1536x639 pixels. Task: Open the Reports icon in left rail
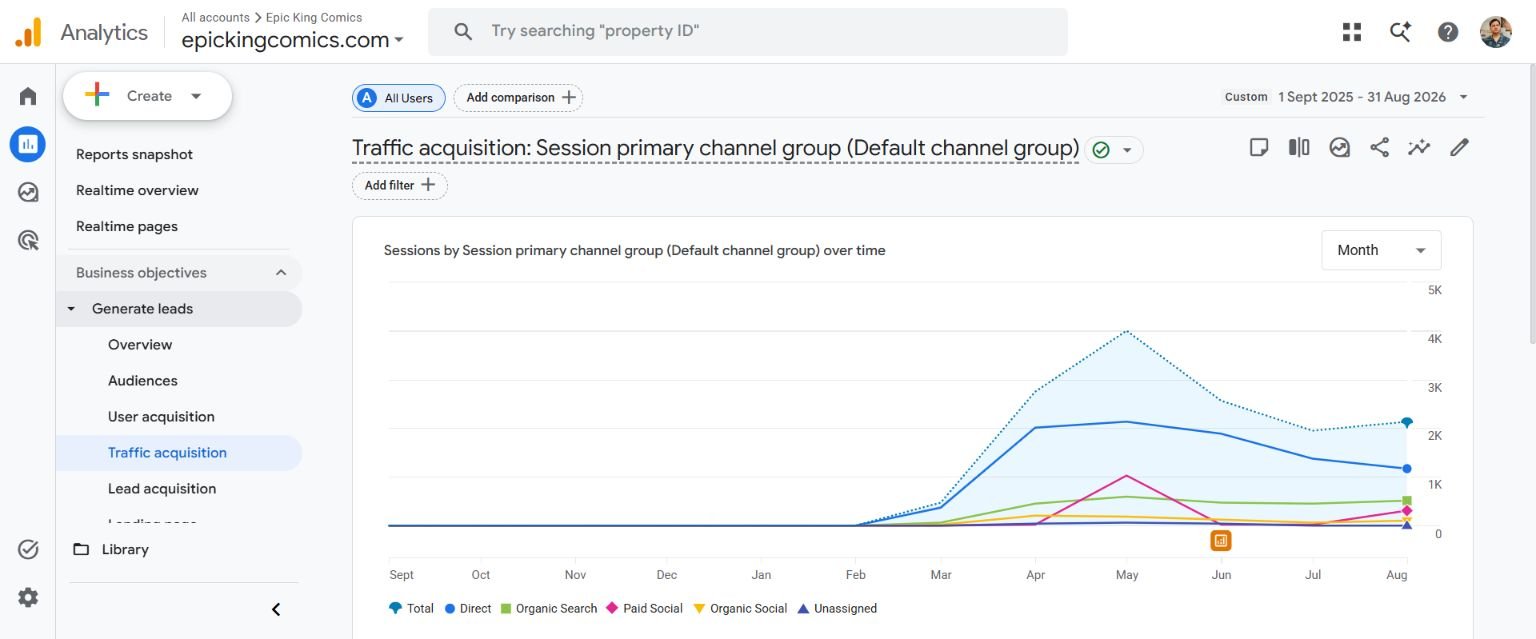coord(28,144)
